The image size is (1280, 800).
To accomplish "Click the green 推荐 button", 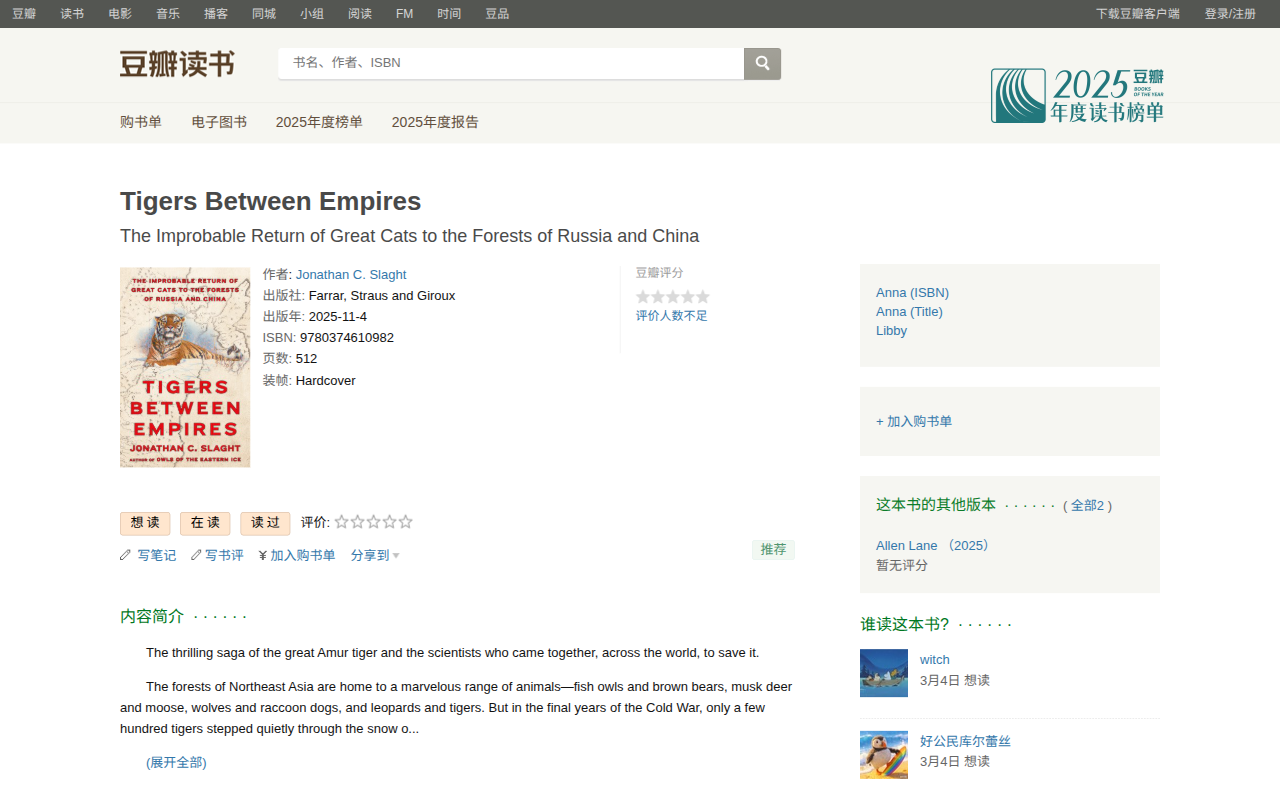I will pos(773,549).
